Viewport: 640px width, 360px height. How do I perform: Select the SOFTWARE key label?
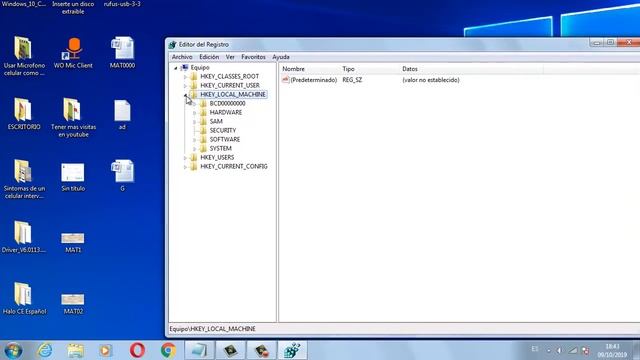[x=225, y=139]
